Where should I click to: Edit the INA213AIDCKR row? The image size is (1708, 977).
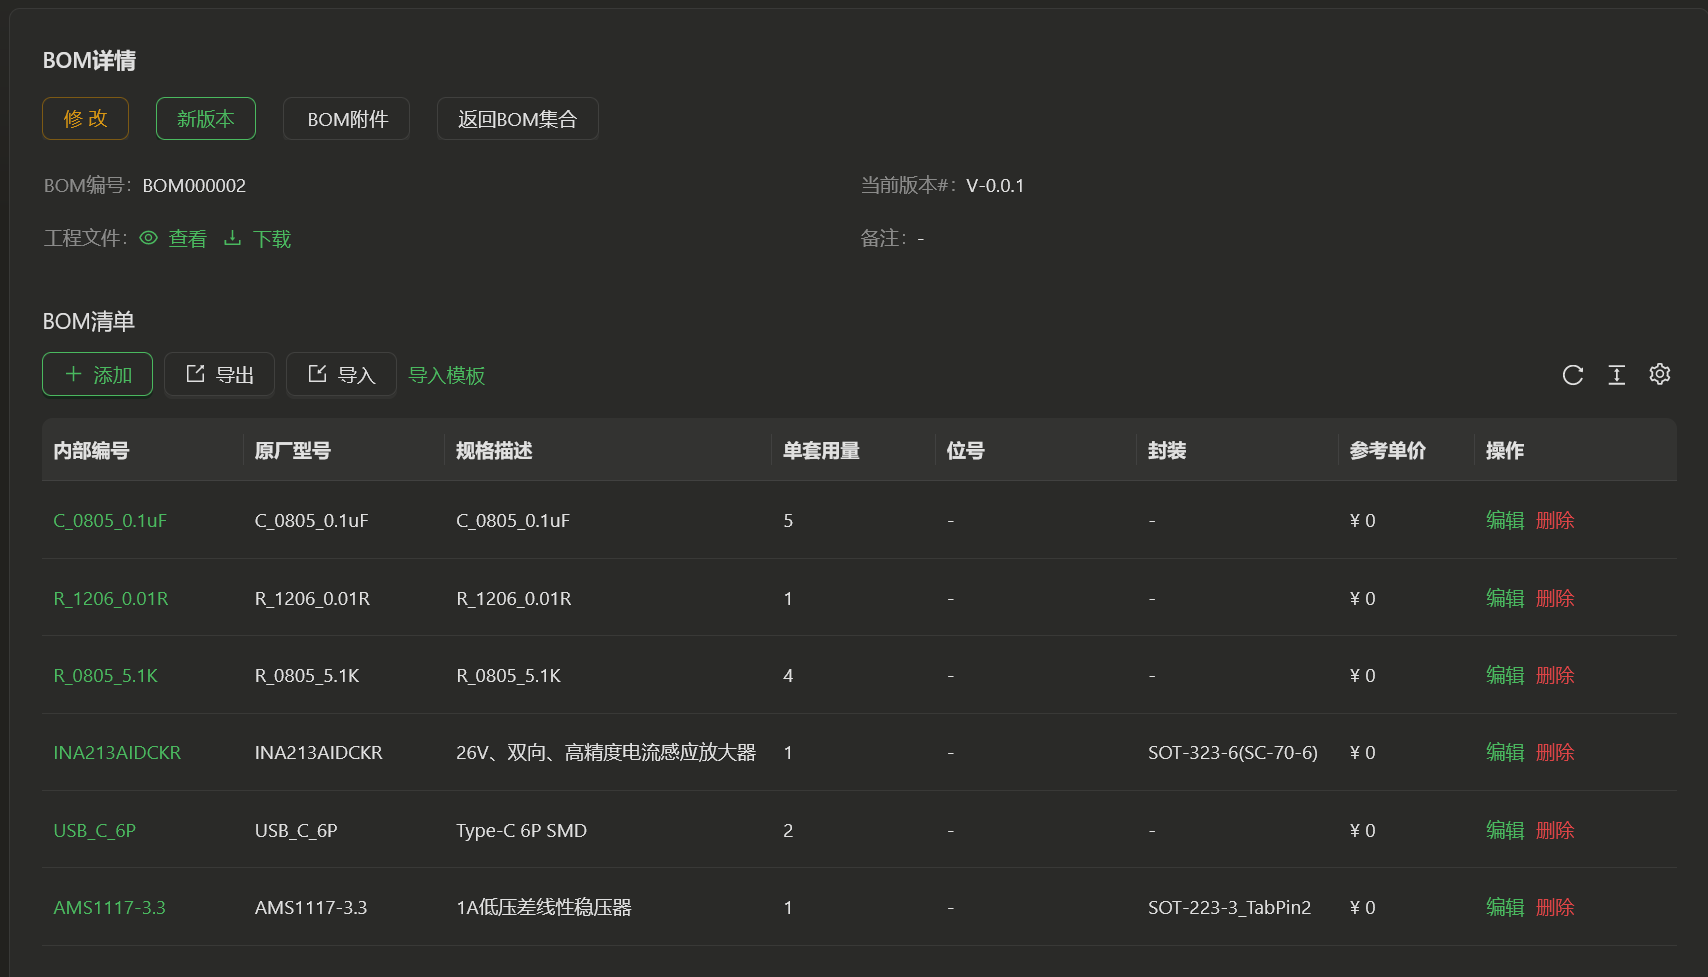1505,752
